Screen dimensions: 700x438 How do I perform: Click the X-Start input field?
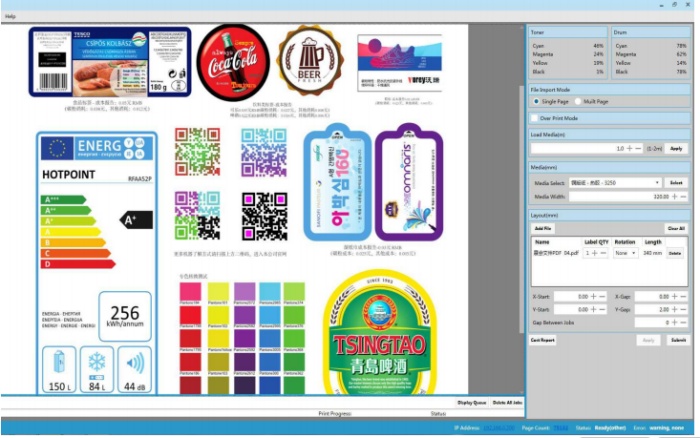[571, 296]
